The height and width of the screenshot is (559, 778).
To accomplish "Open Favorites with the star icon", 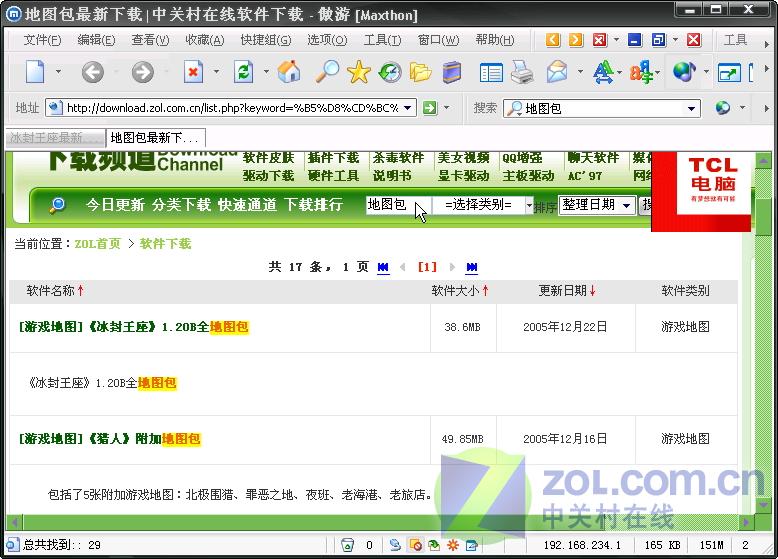I will [359, 72].
